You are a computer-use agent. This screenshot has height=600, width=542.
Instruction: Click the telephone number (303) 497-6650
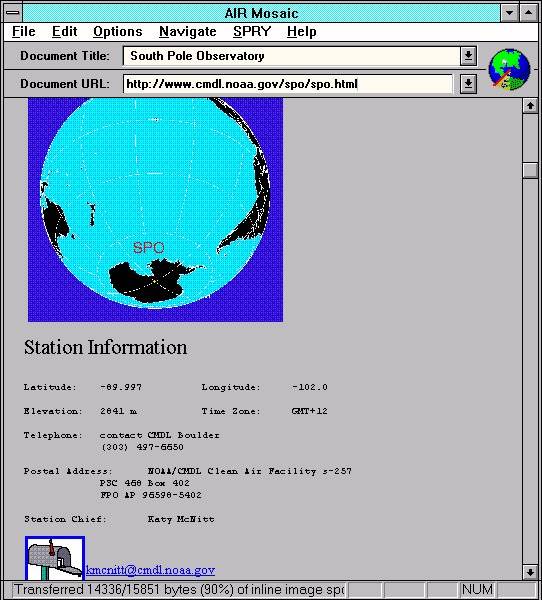142,447
